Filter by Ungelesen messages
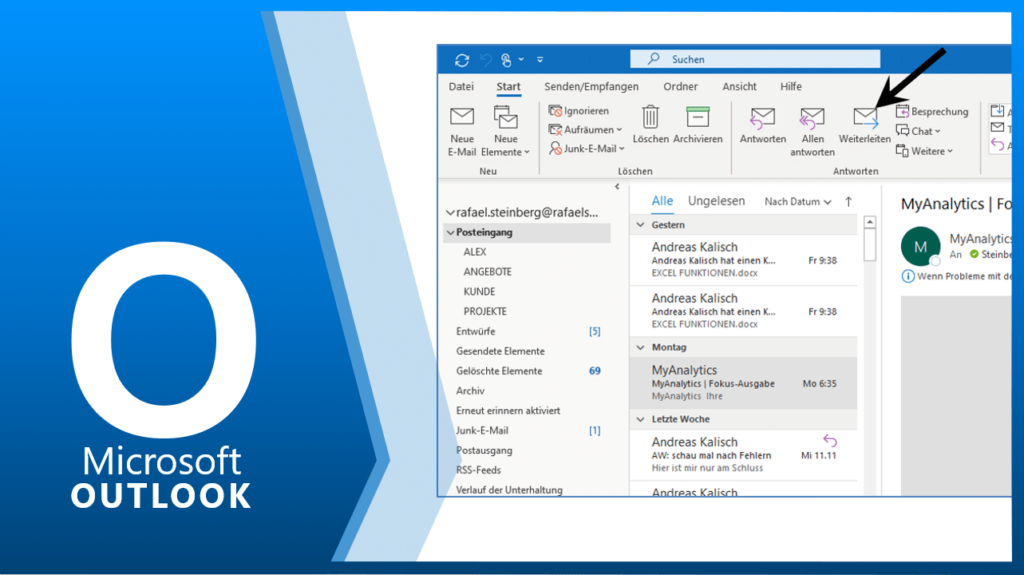The image size is (1024, 575). click(x=716, y=201)
